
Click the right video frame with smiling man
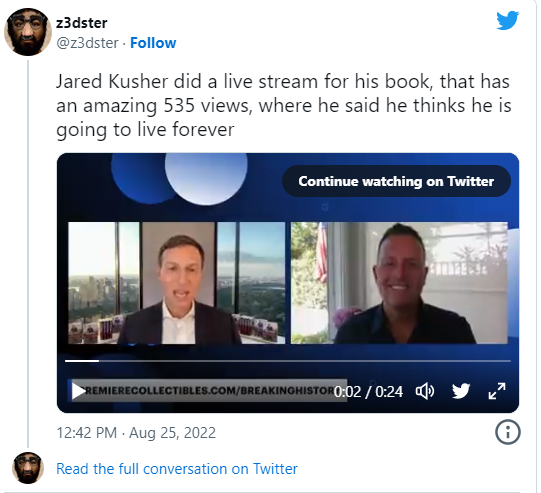(x=399, y=283)
